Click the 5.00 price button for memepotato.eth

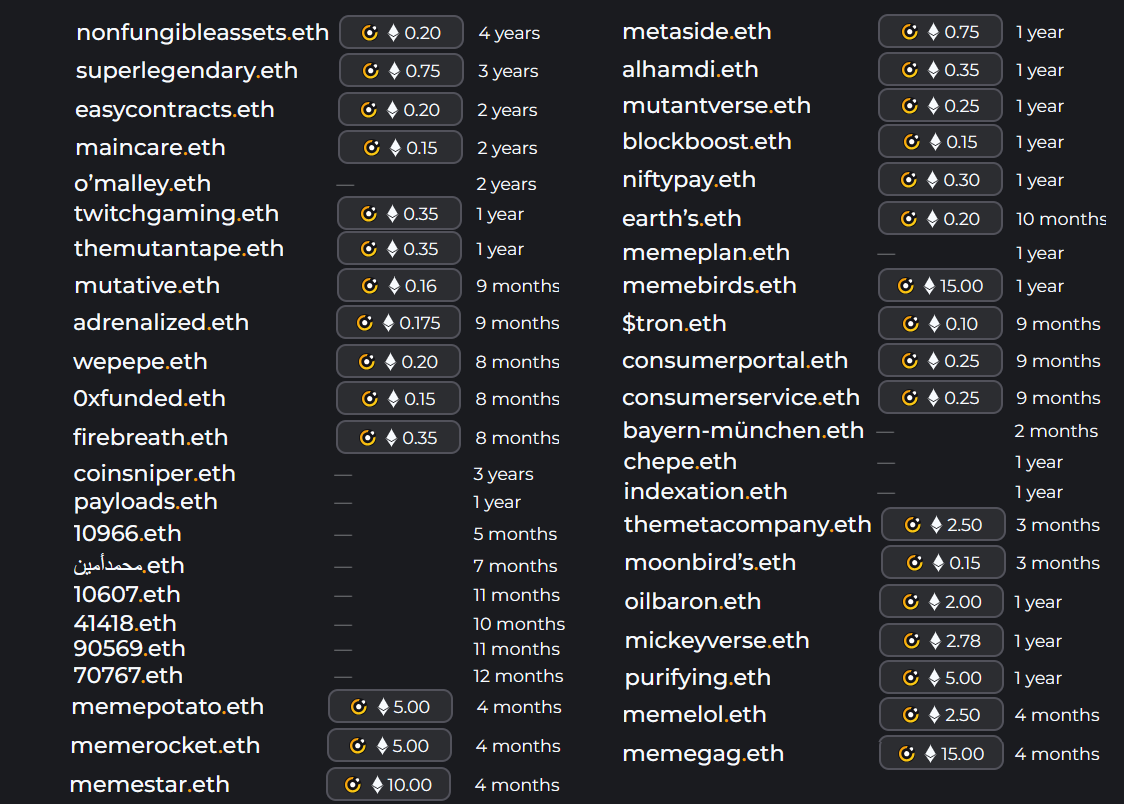(391, 707)
